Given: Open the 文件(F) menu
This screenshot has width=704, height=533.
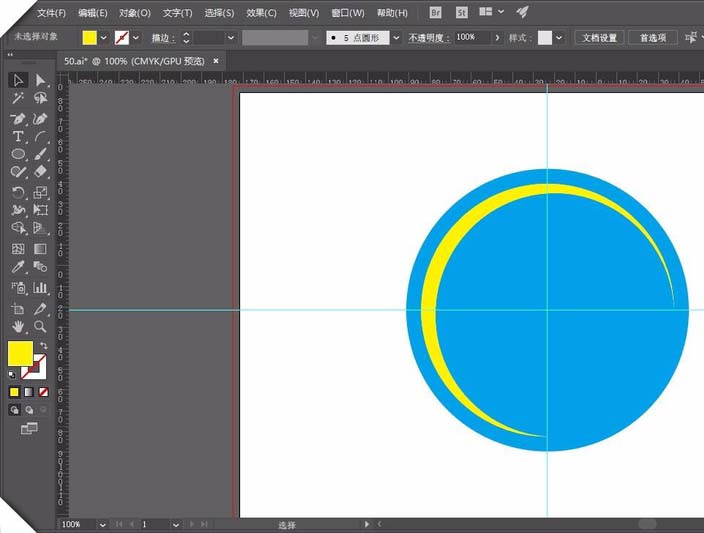Looking at the screenshot, I should tap(51, 13).
